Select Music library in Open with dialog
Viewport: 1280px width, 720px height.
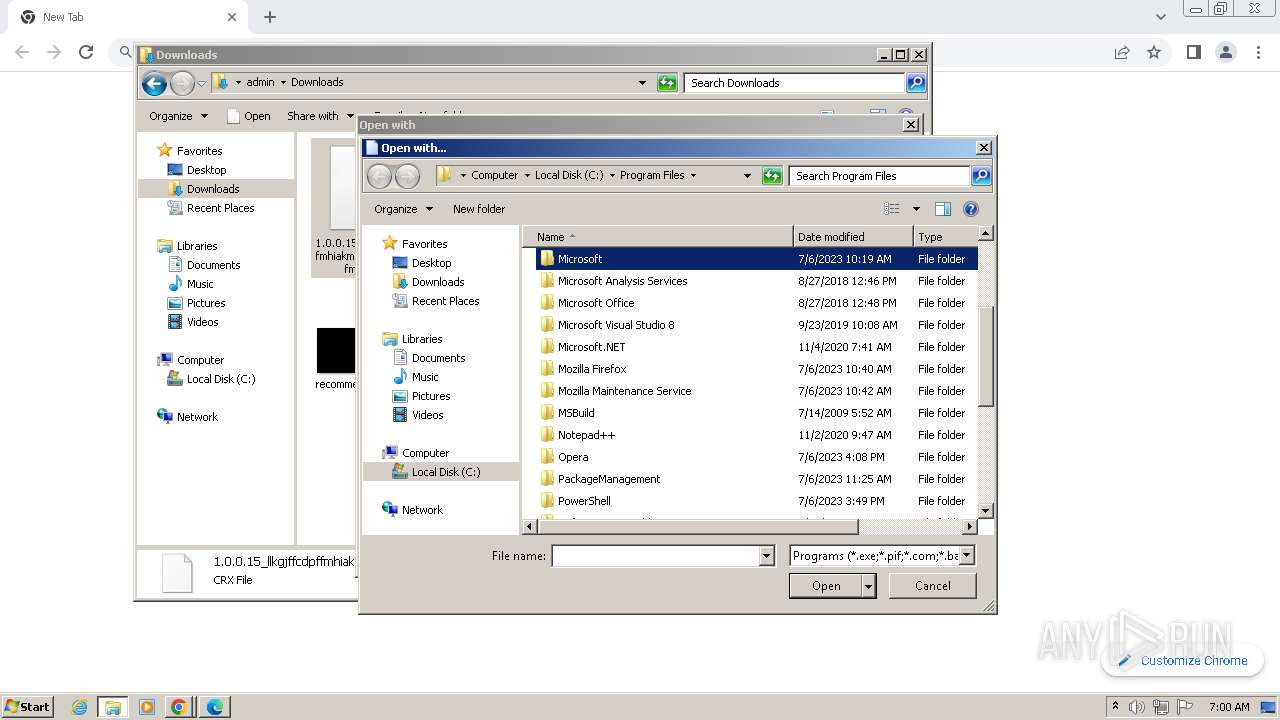point(425,377)
